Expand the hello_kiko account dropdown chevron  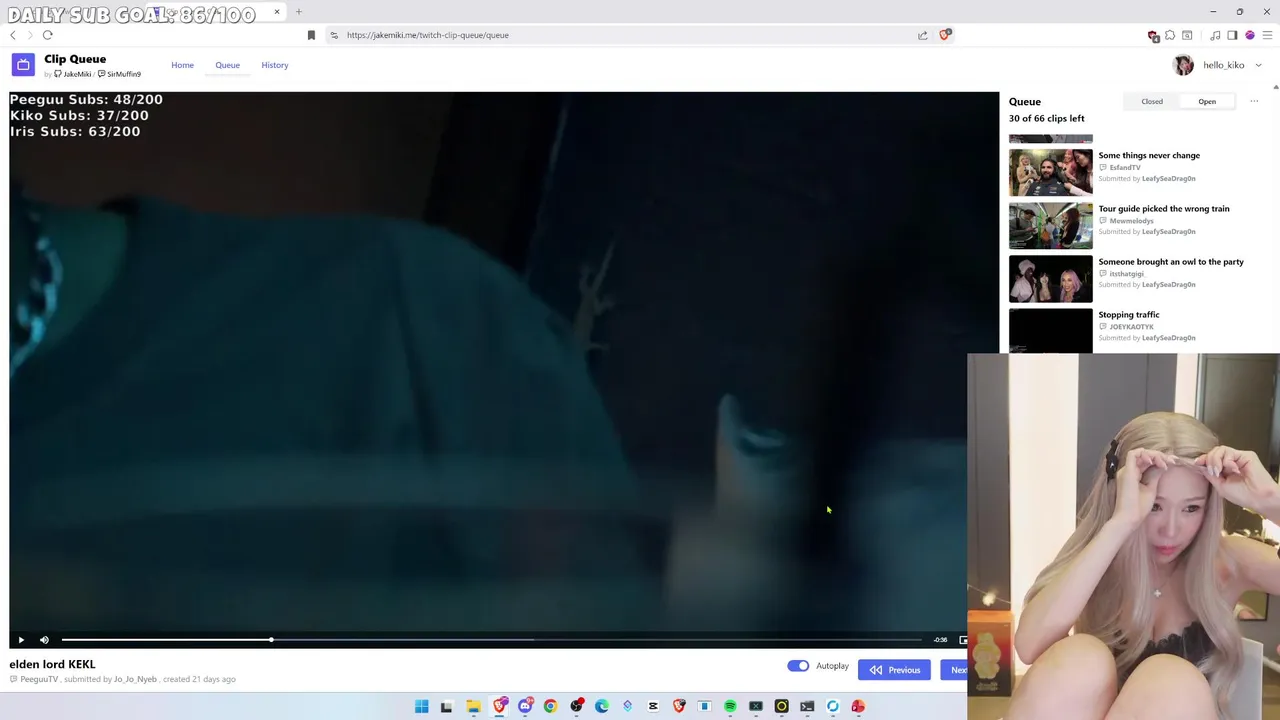(x=1258, y=65)
